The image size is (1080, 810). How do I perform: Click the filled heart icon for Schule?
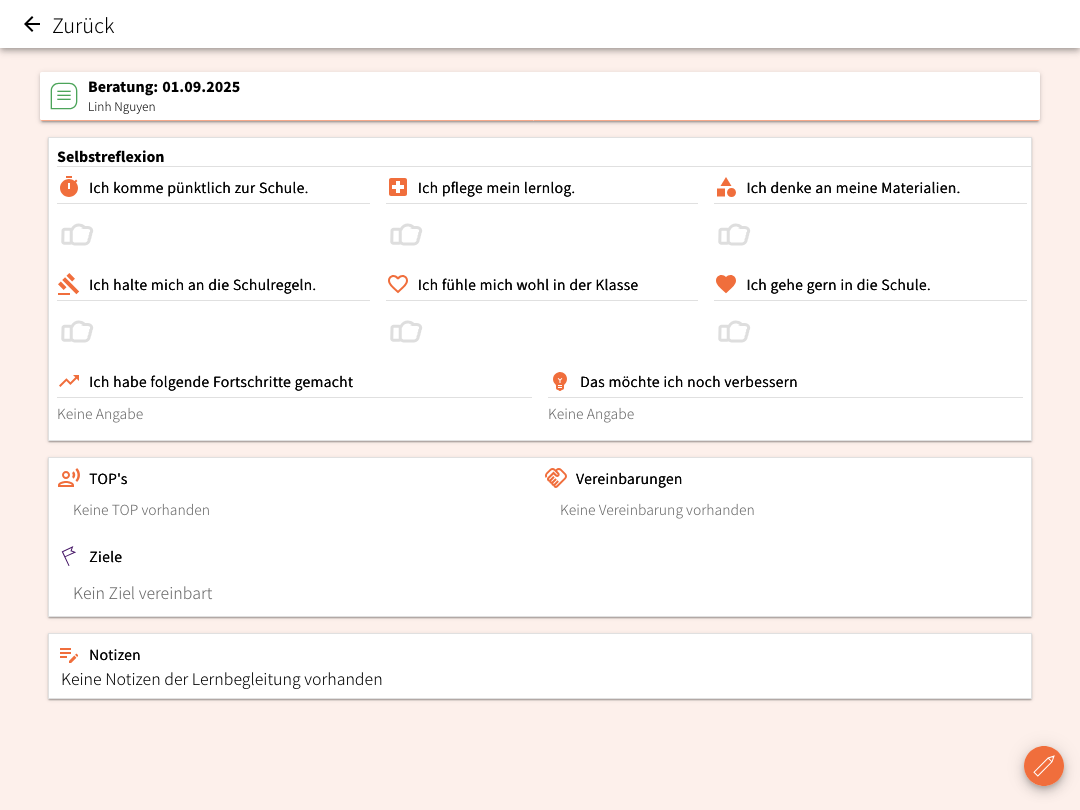pos(726,284)
